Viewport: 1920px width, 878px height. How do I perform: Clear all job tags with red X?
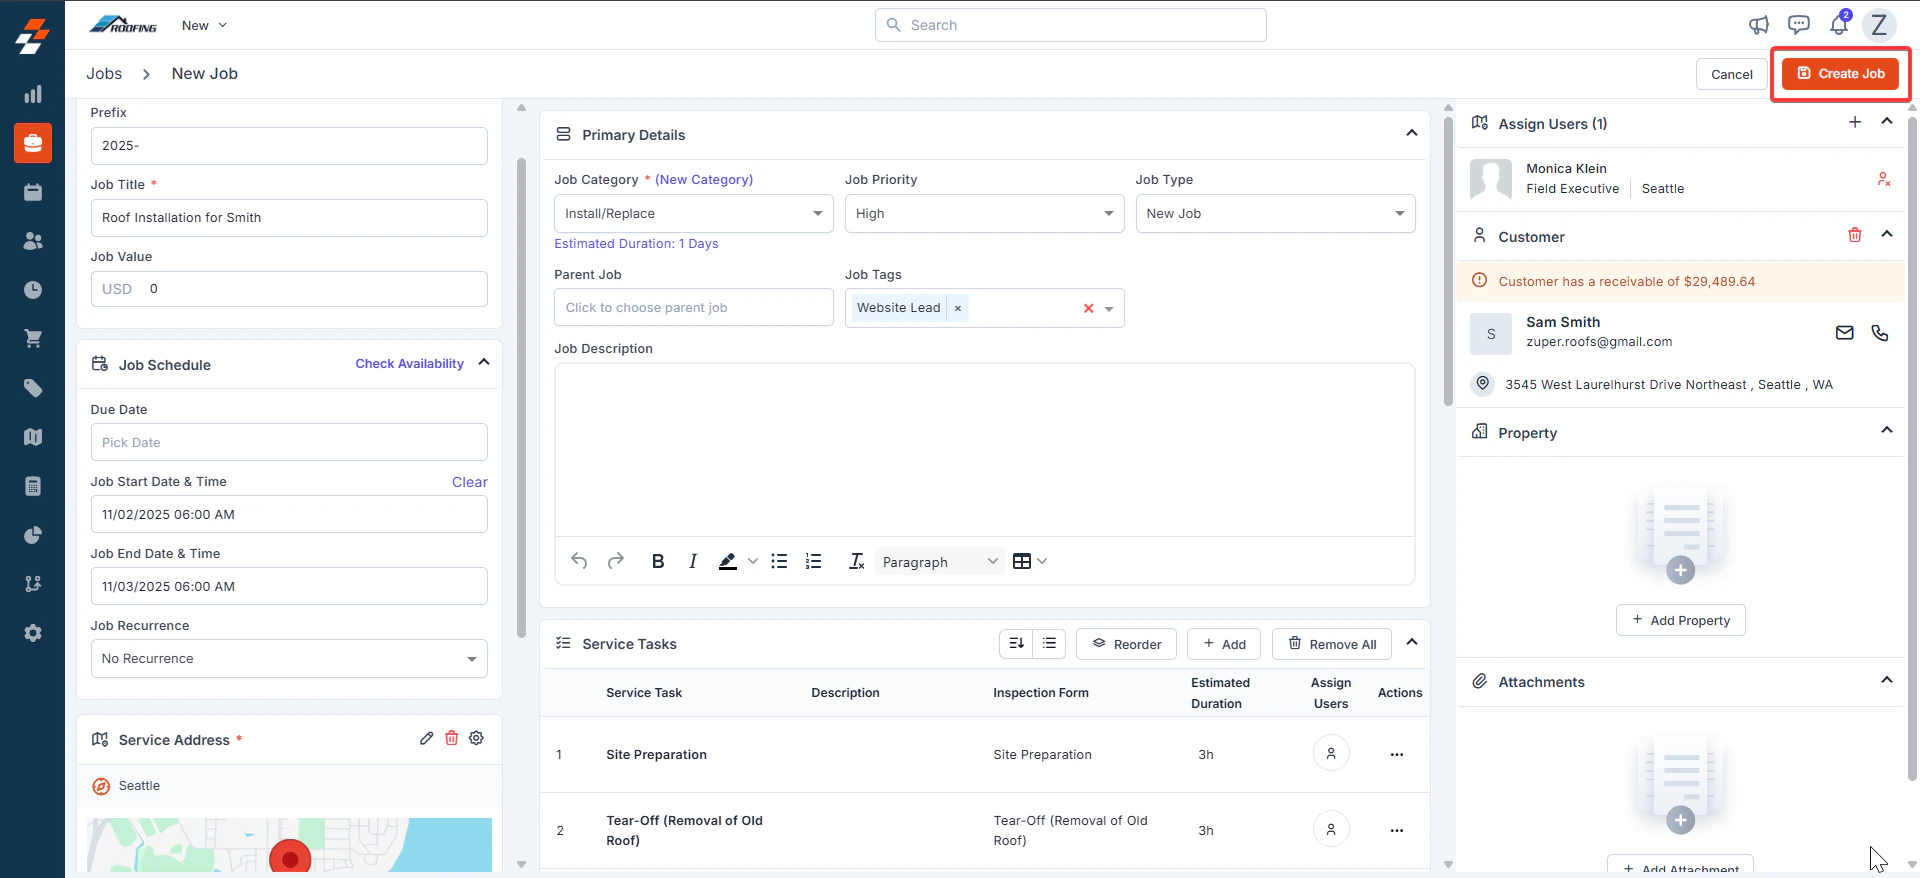[x=1088, y=308]
